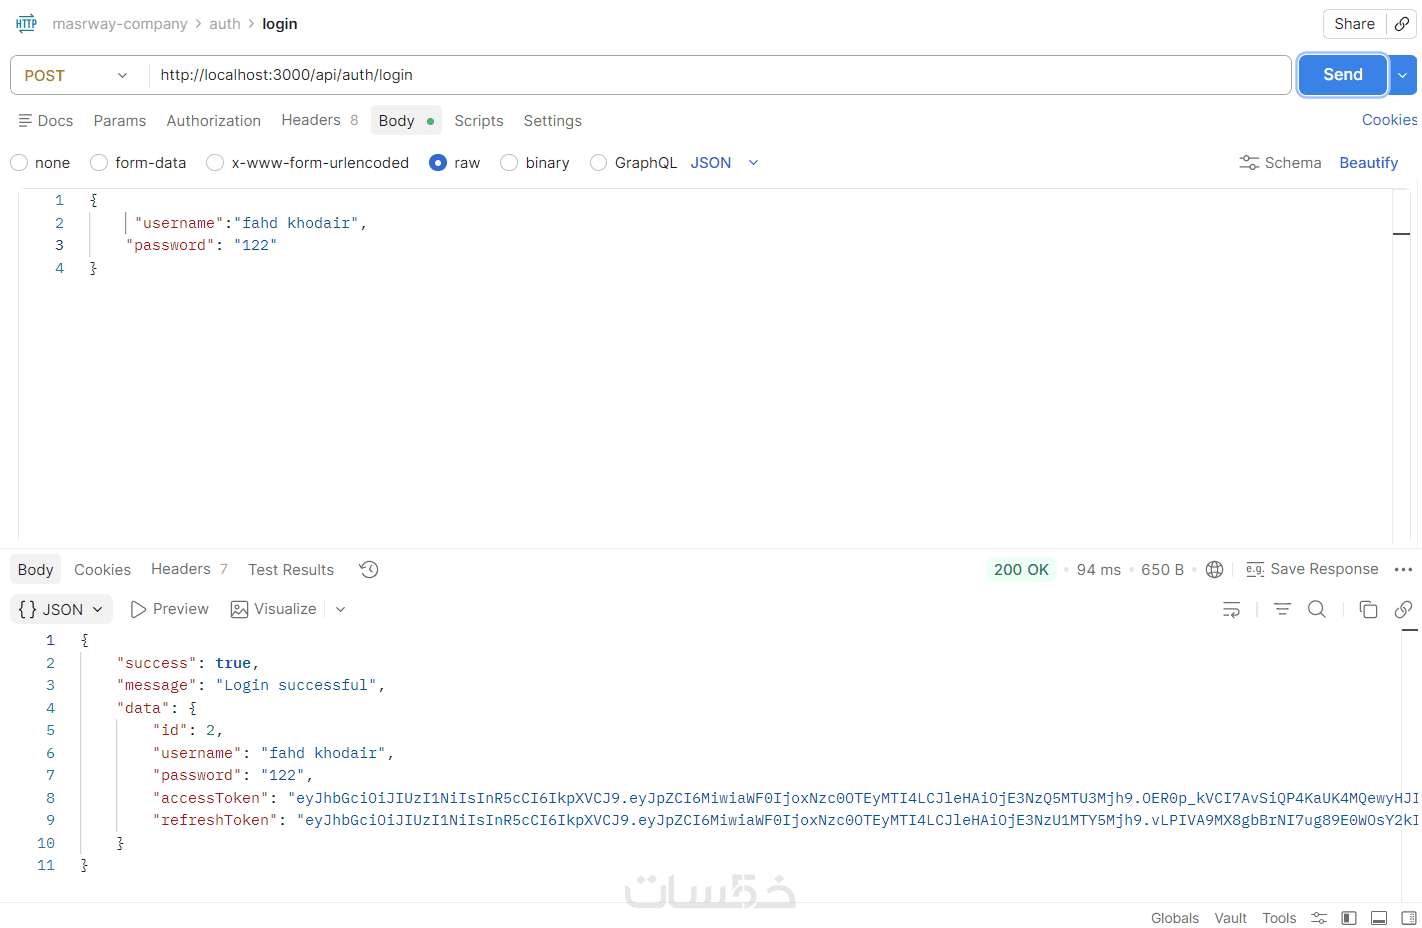Click the "username" line in request body

tap(251, 223)
